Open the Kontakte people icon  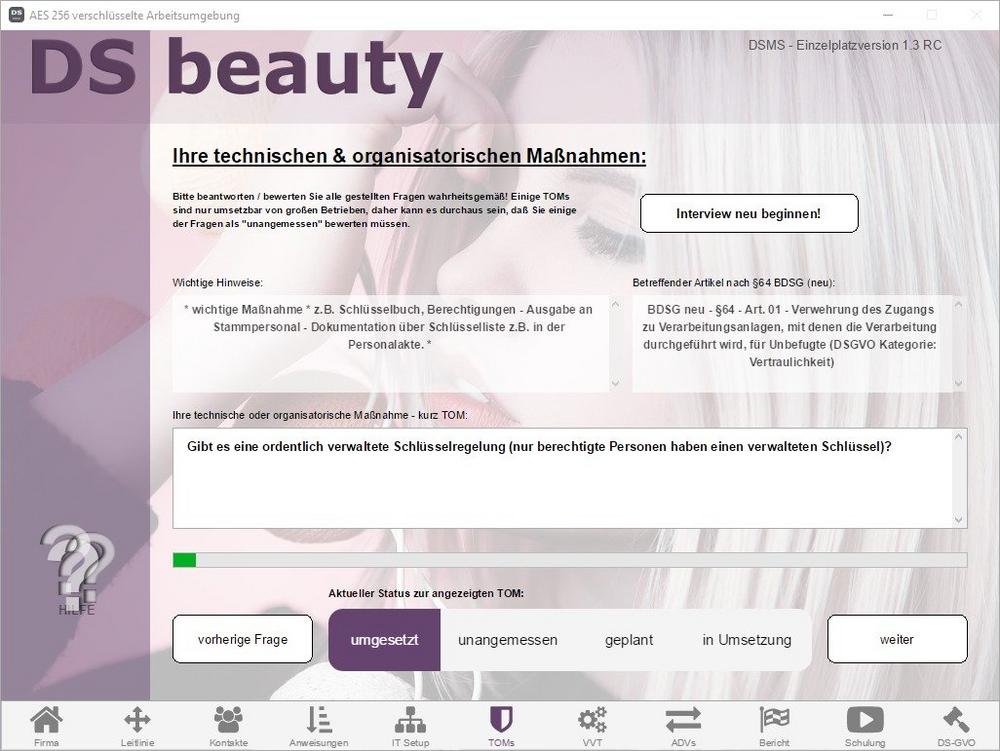(228, 722)
